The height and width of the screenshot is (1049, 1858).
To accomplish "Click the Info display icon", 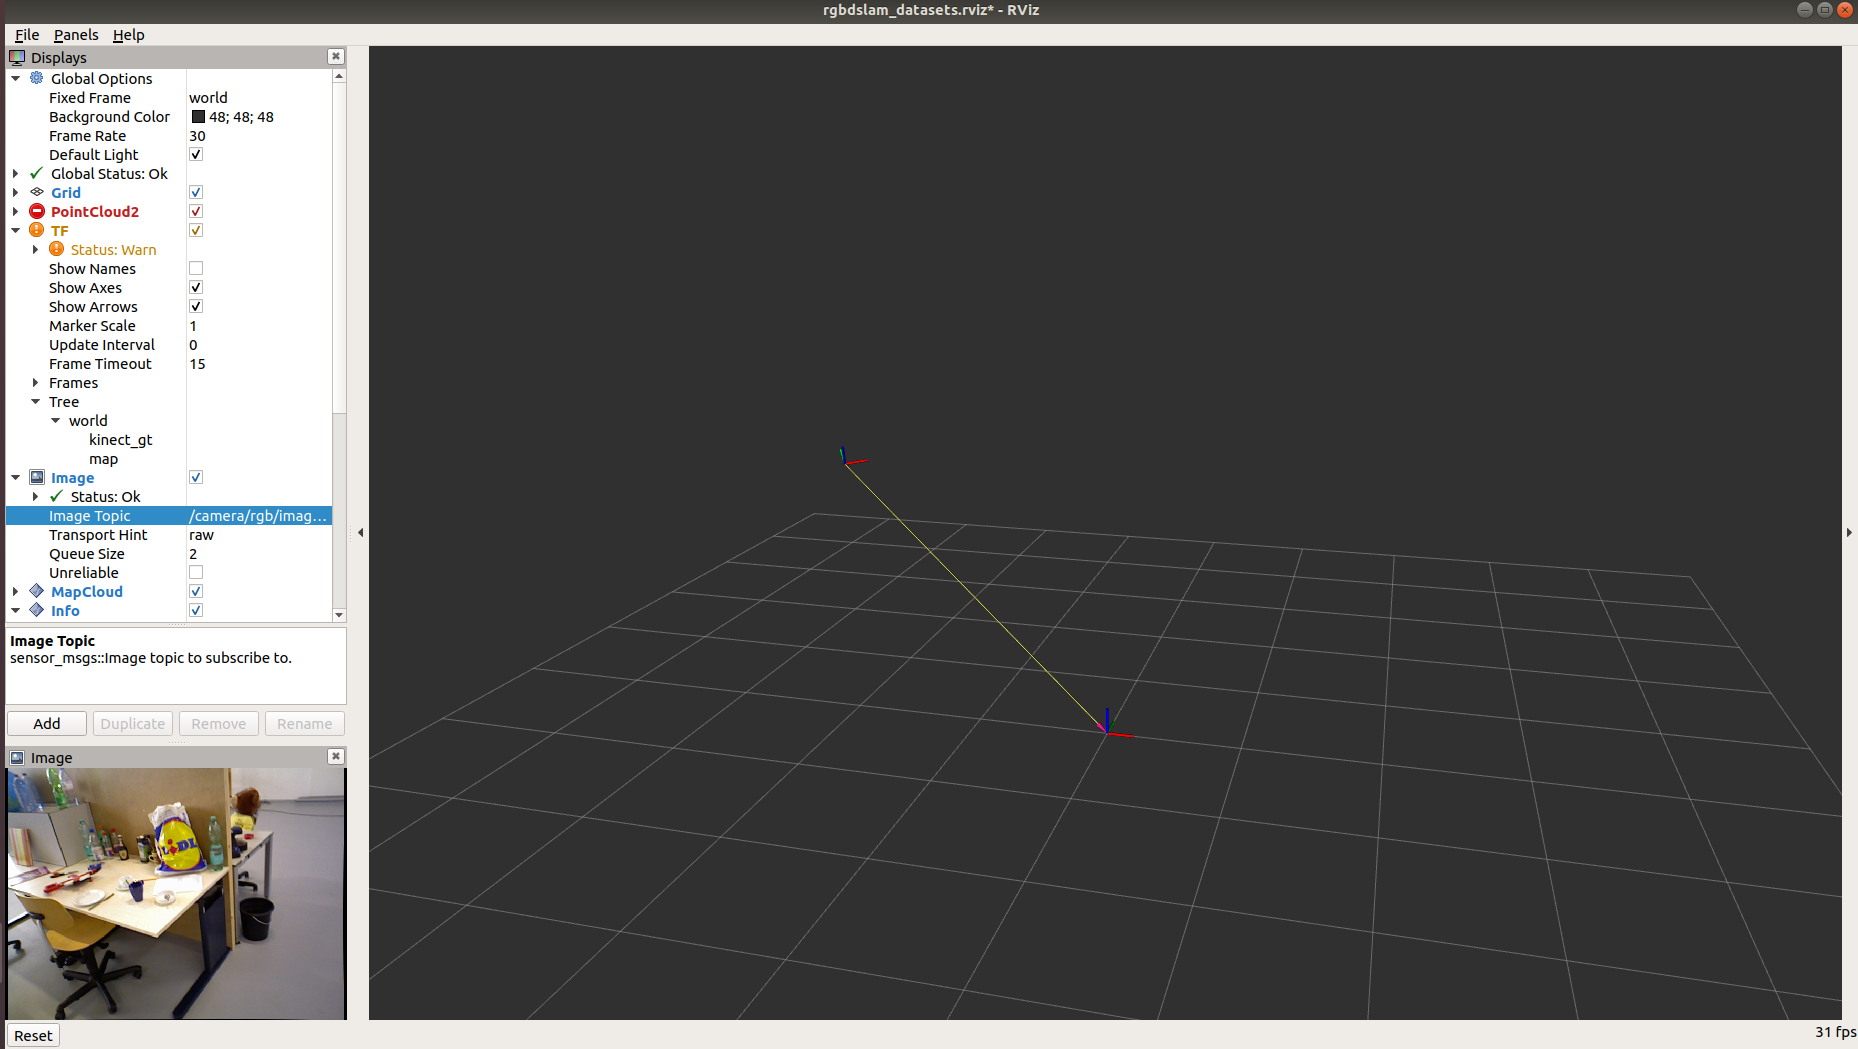I will click(x=37, y=610).
